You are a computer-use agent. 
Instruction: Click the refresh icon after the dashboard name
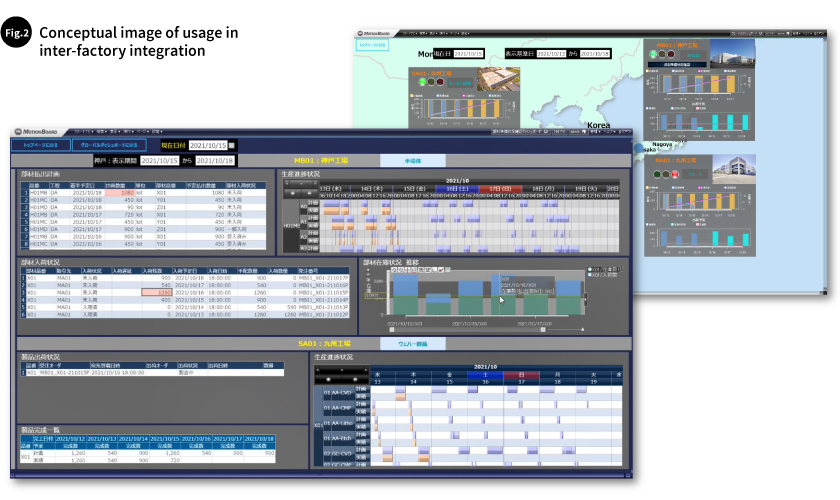tap(546, 131)
